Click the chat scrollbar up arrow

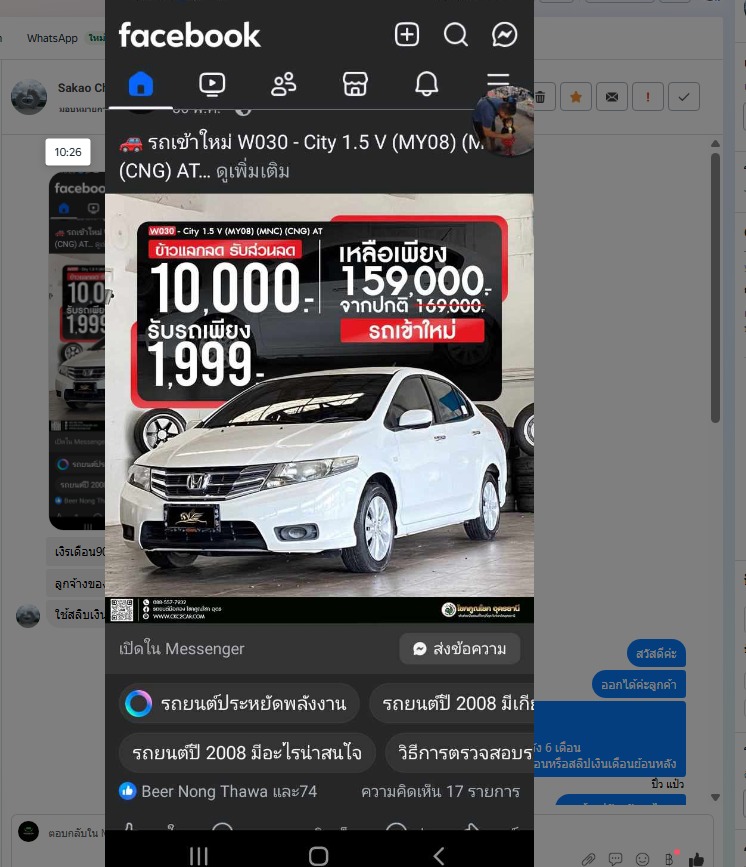pyautogui.click(x=715, y=144)
